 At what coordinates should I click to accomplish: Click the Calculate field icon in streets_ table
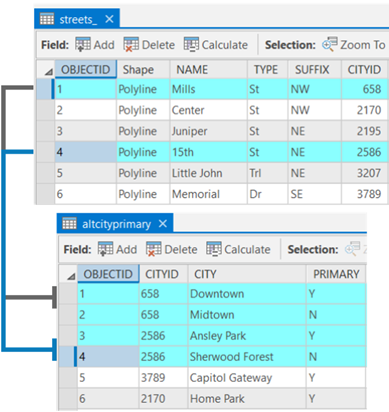point(191,44)
